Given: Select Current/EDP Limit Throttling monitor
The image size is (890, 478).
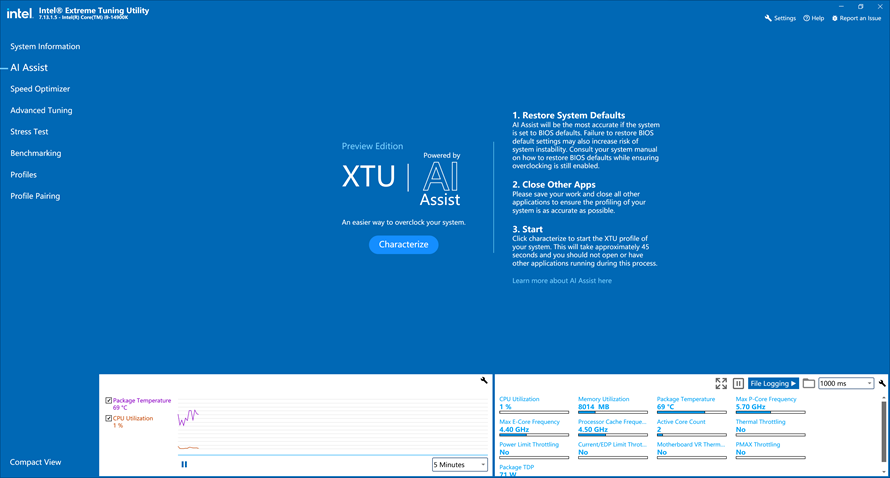Looking at the screenshot, I should (x=612, y=451).
